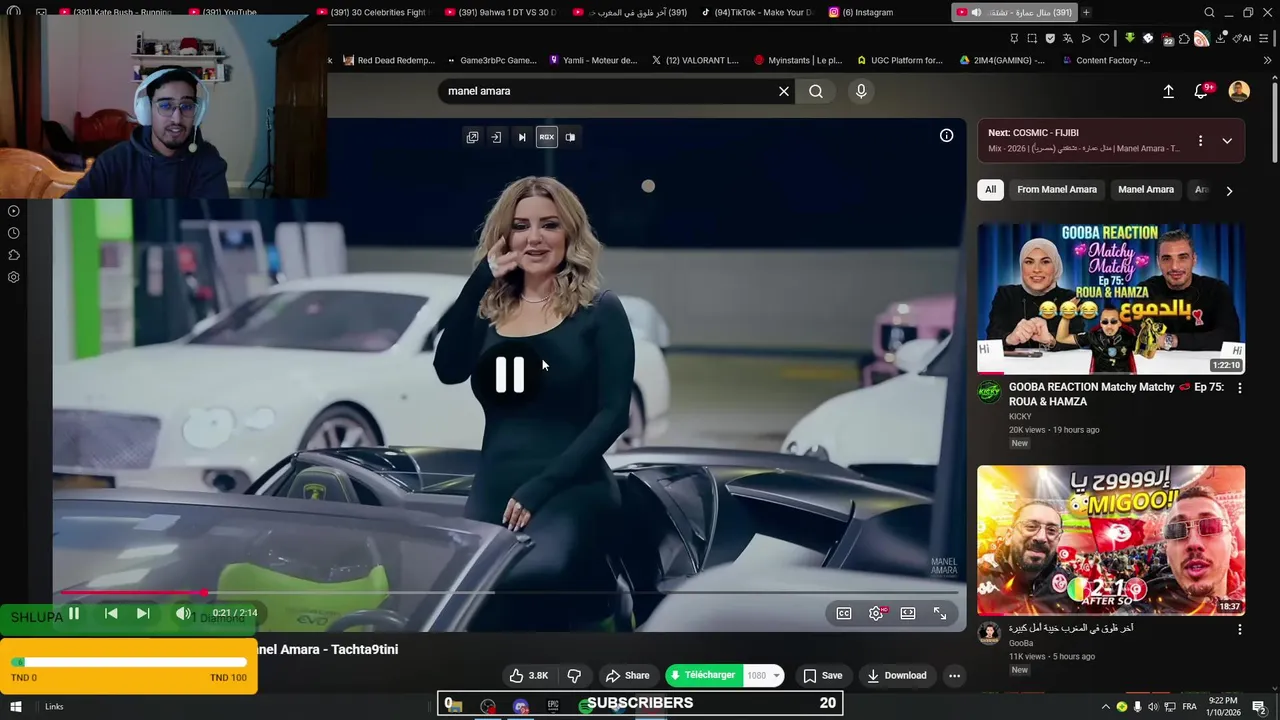Viewport: 1280px width, 720px height.
Task: Open the browser sidebar history clock icon
Action: [x=14, y=233]
